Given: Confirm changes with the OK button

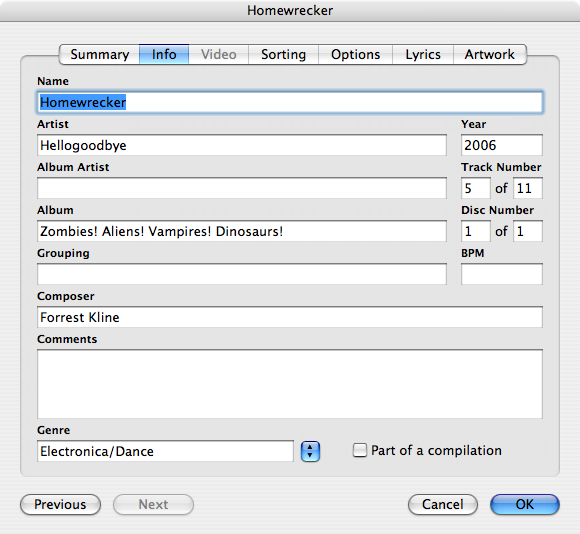Looking at the screenshot, I should [525, 504].
